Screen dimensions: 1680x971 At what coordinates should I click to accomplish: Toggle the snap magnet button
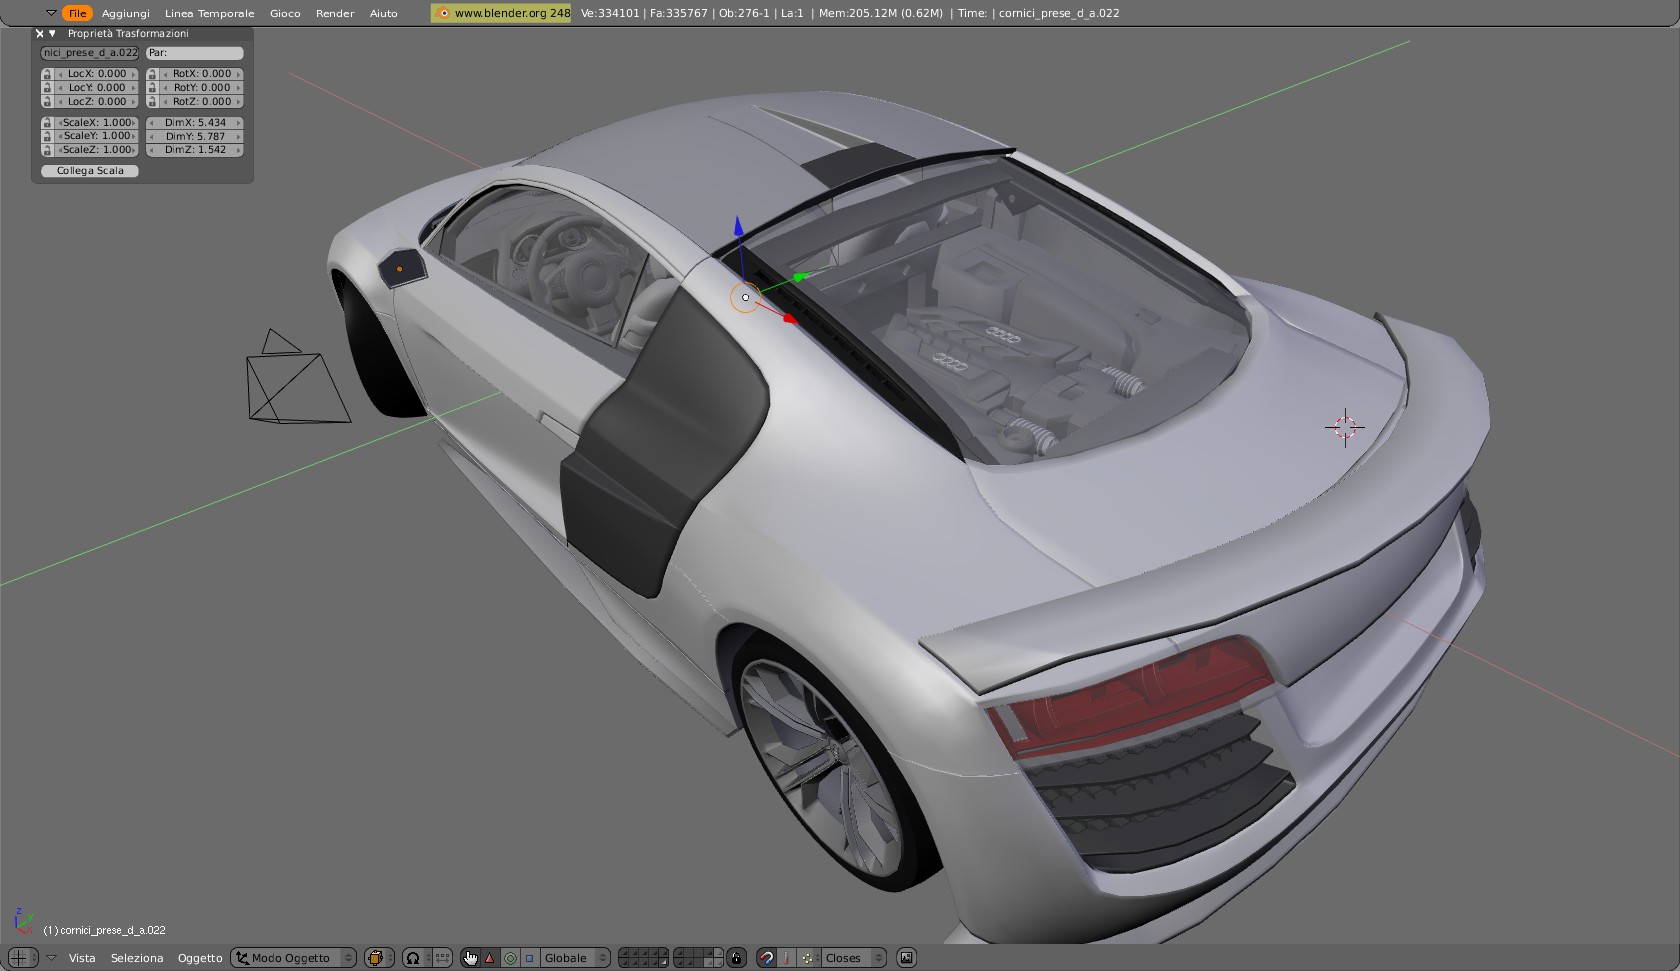point(766,958)
